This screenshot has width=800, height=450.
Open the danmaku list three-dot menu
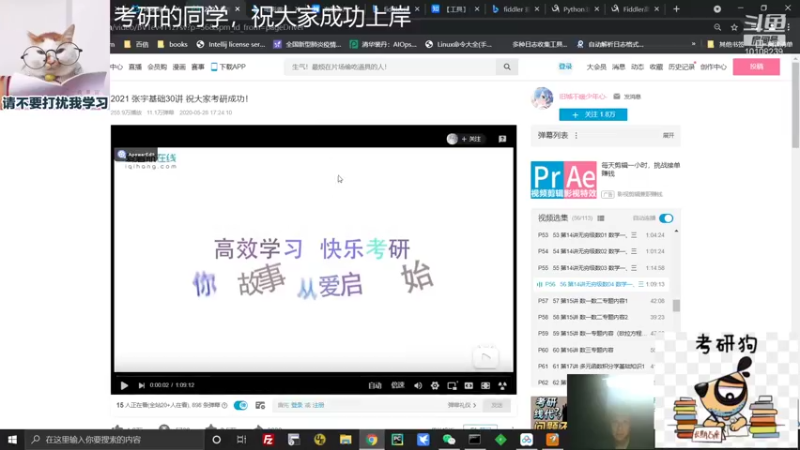point(576,136)
